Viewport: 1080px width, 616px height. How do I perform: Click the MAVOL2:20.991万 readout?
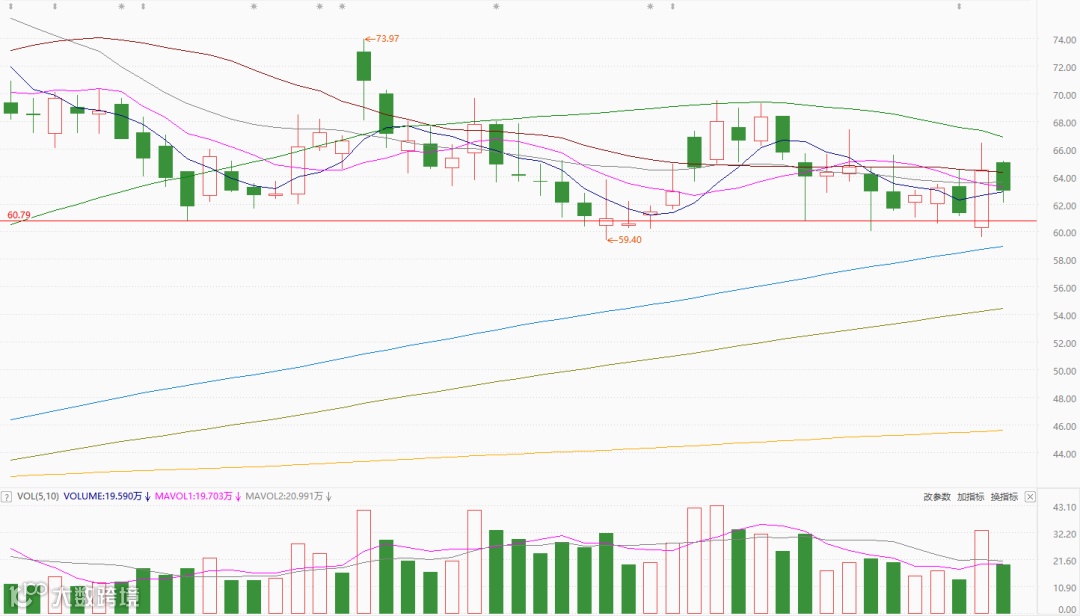(289, 496)
